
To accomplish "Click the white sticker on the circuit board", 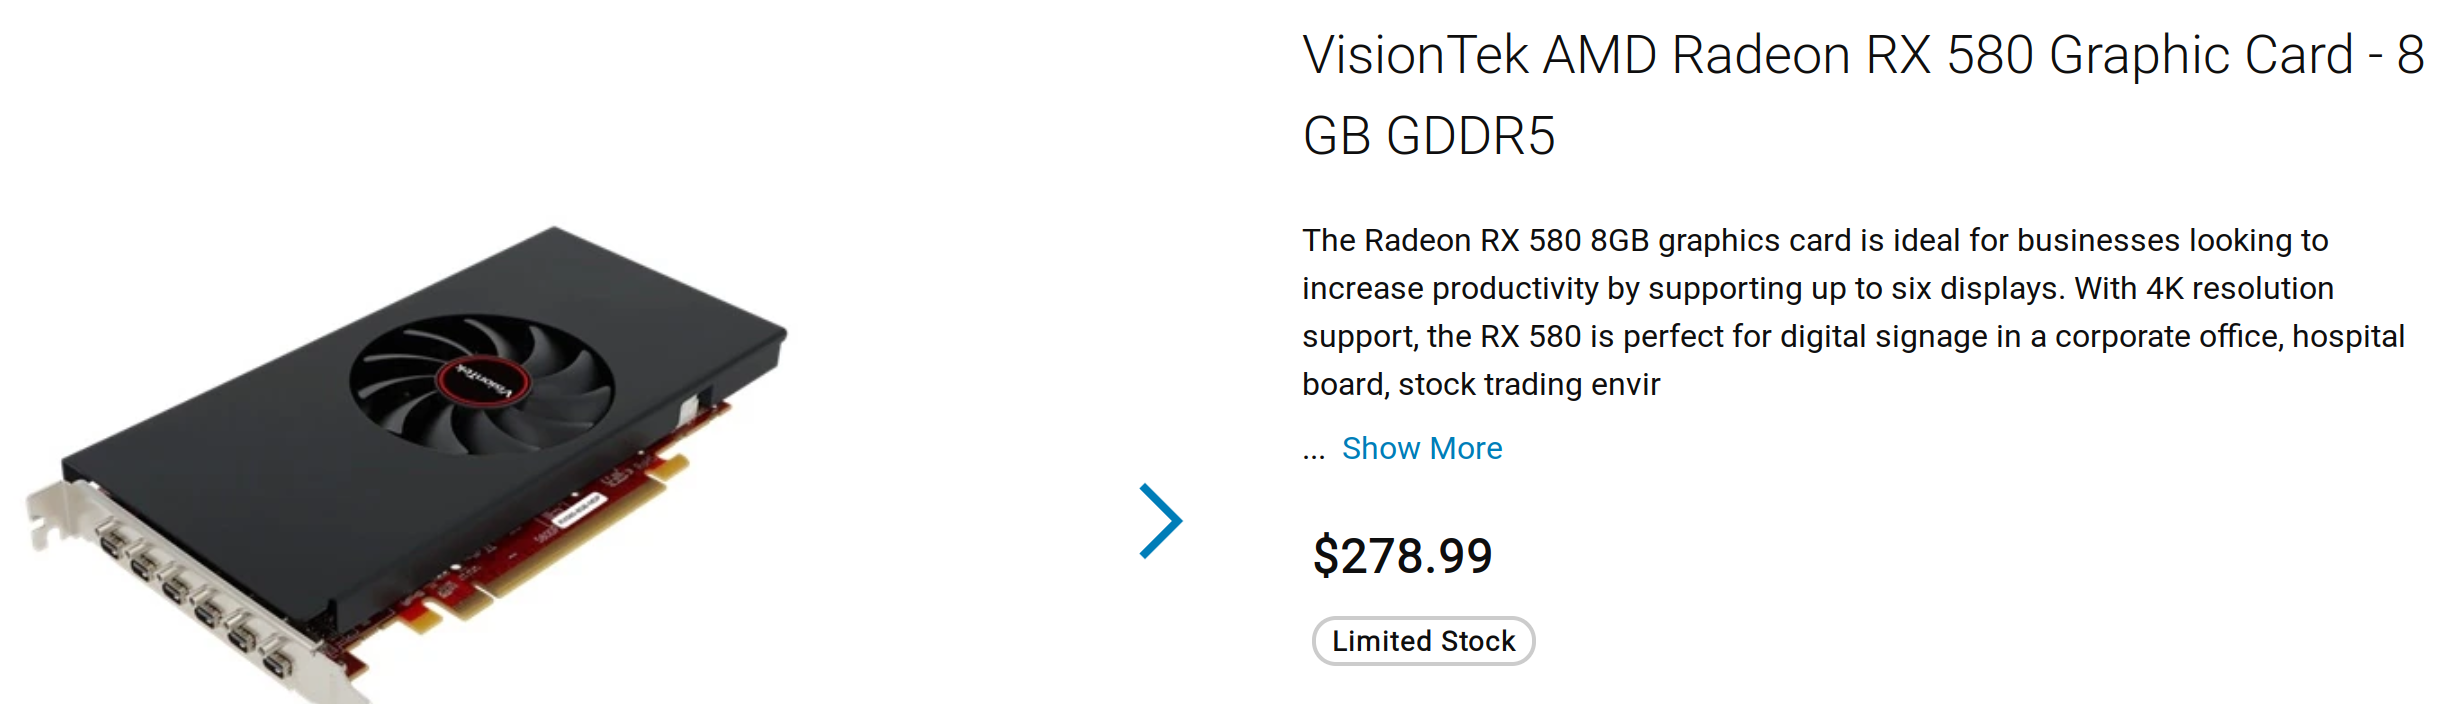I will click(578, 510).
